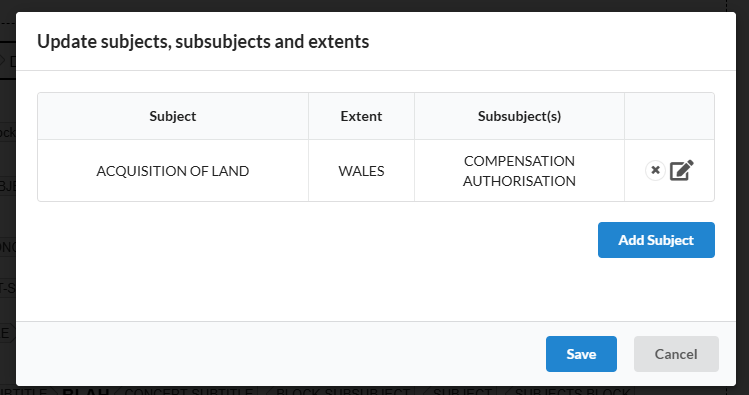The height and width of the screenshot is (395, 749).
Task: Select the Subsubject(s) column header
Action: click(x=519, y=116)
